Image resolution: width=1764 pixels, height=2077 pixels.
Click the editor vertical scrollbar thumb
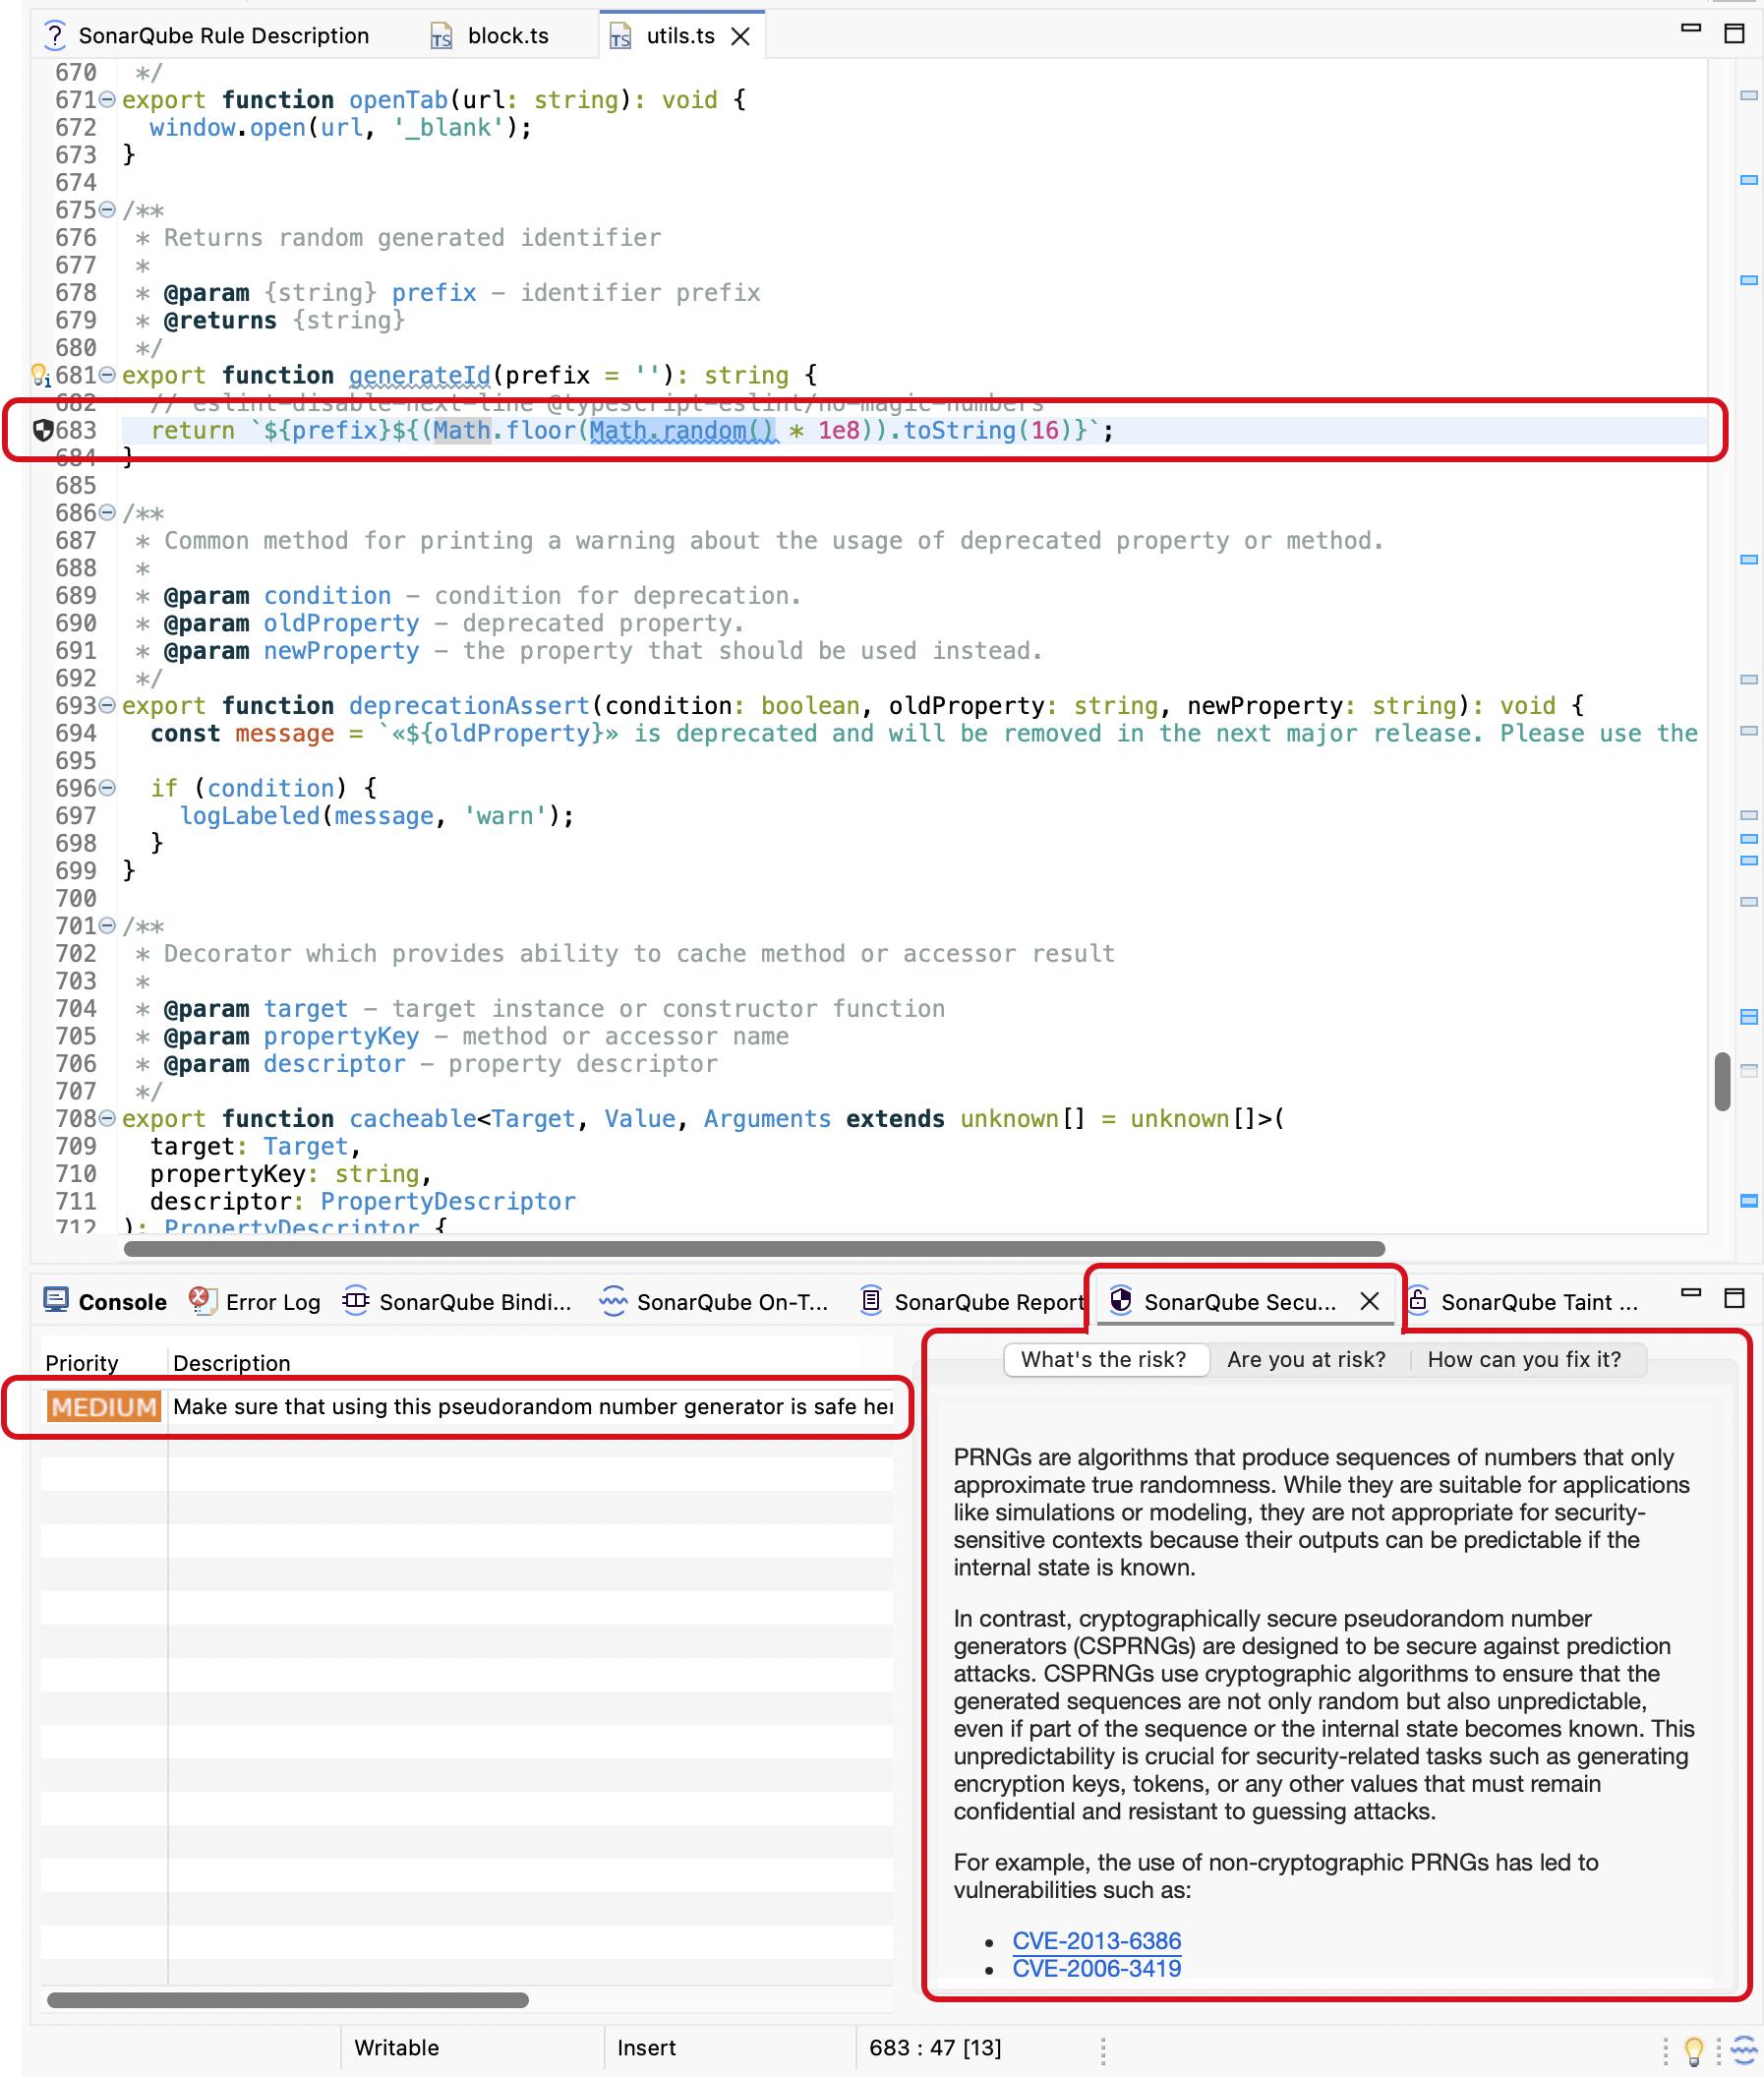[1722, 1080]
